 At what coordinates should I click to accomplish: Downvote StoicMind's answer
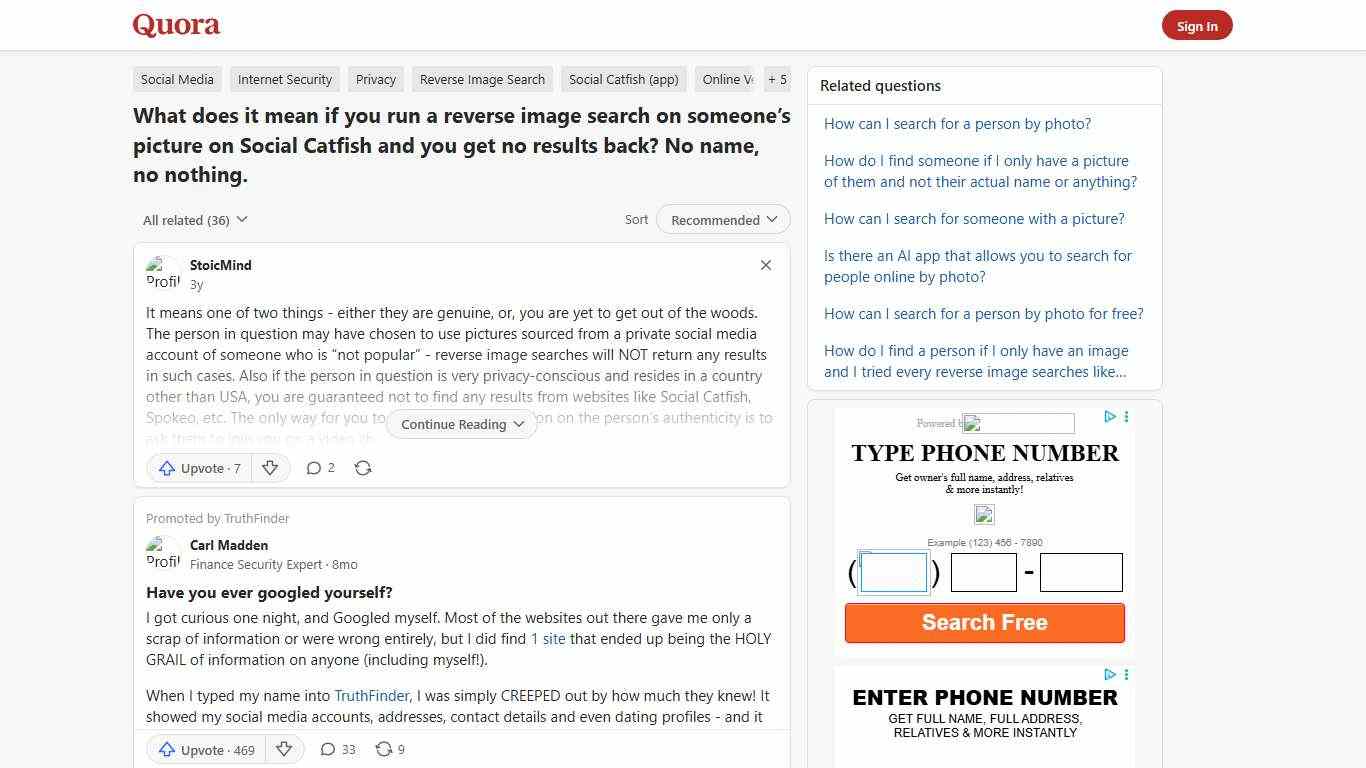click(270, 468)
